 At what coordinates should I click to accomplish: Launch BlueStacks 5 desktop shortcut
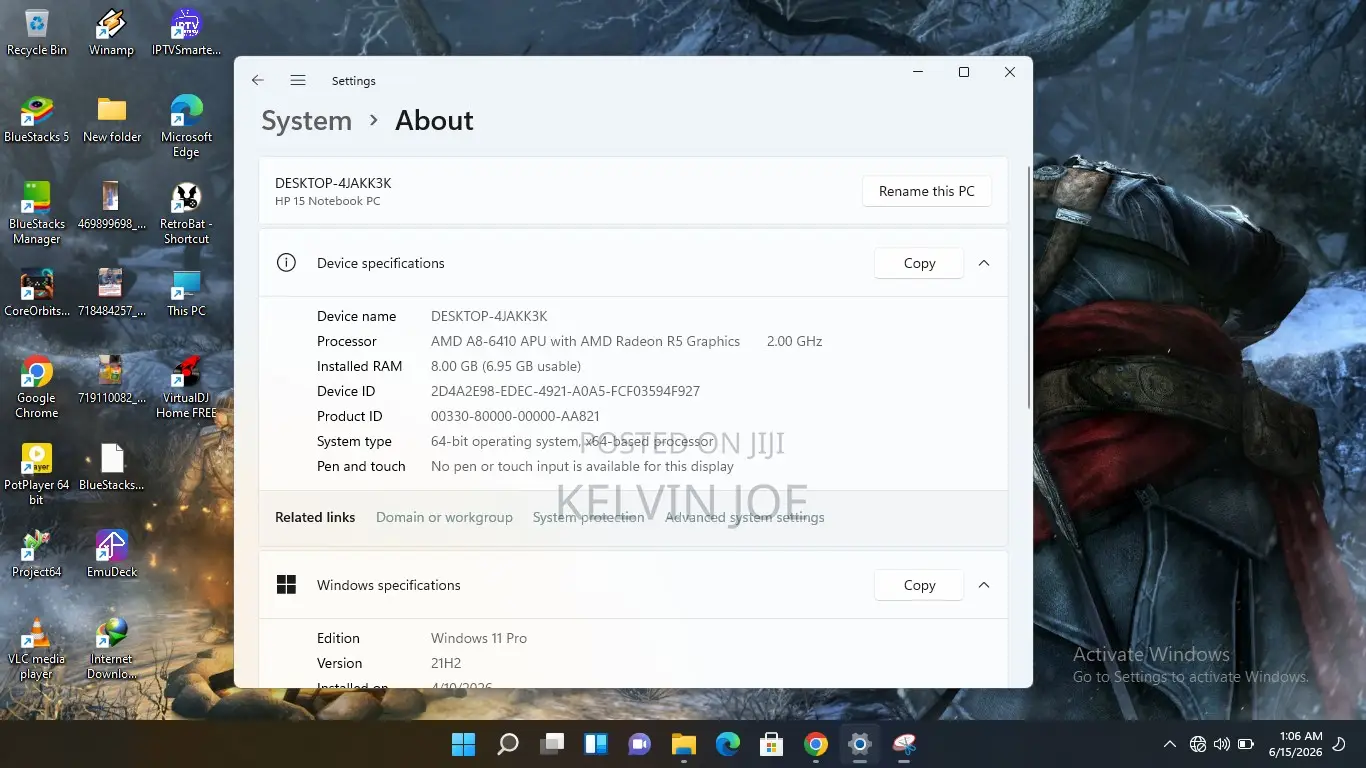click(37, 120)
